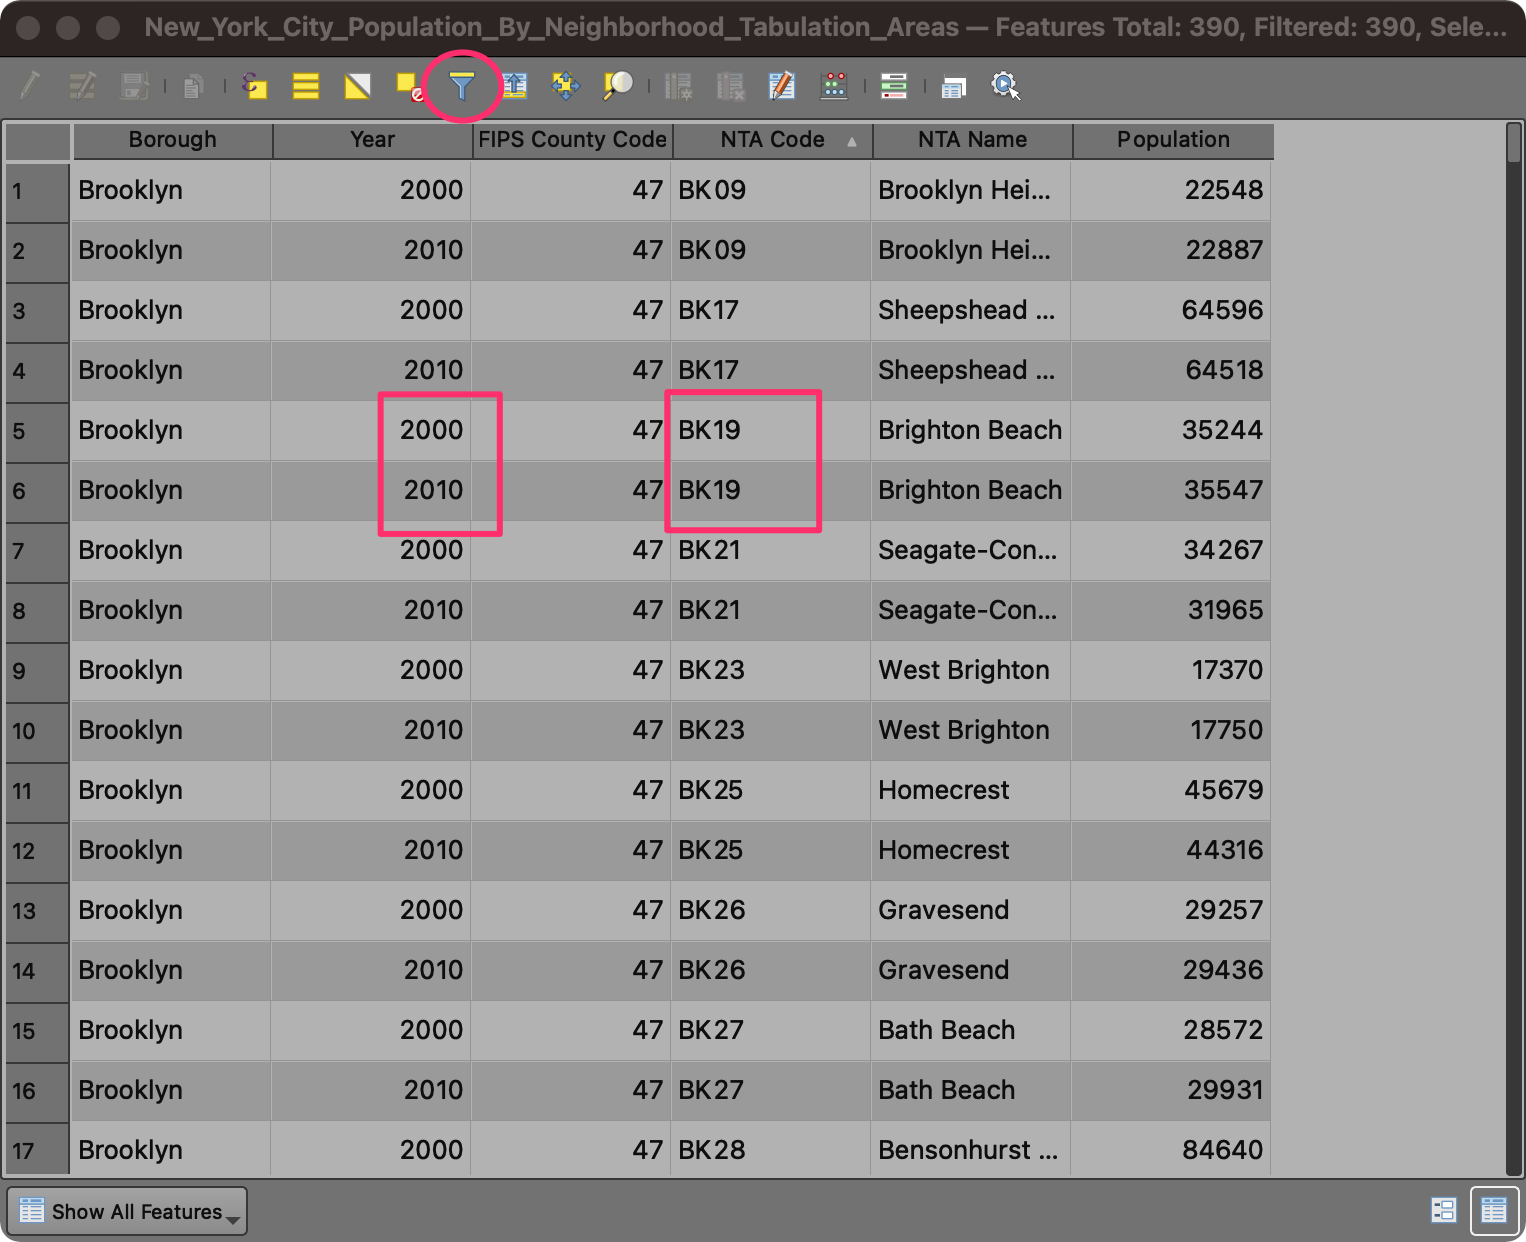
Task: Pan map to the selected rows
Action: coord(566,86)
